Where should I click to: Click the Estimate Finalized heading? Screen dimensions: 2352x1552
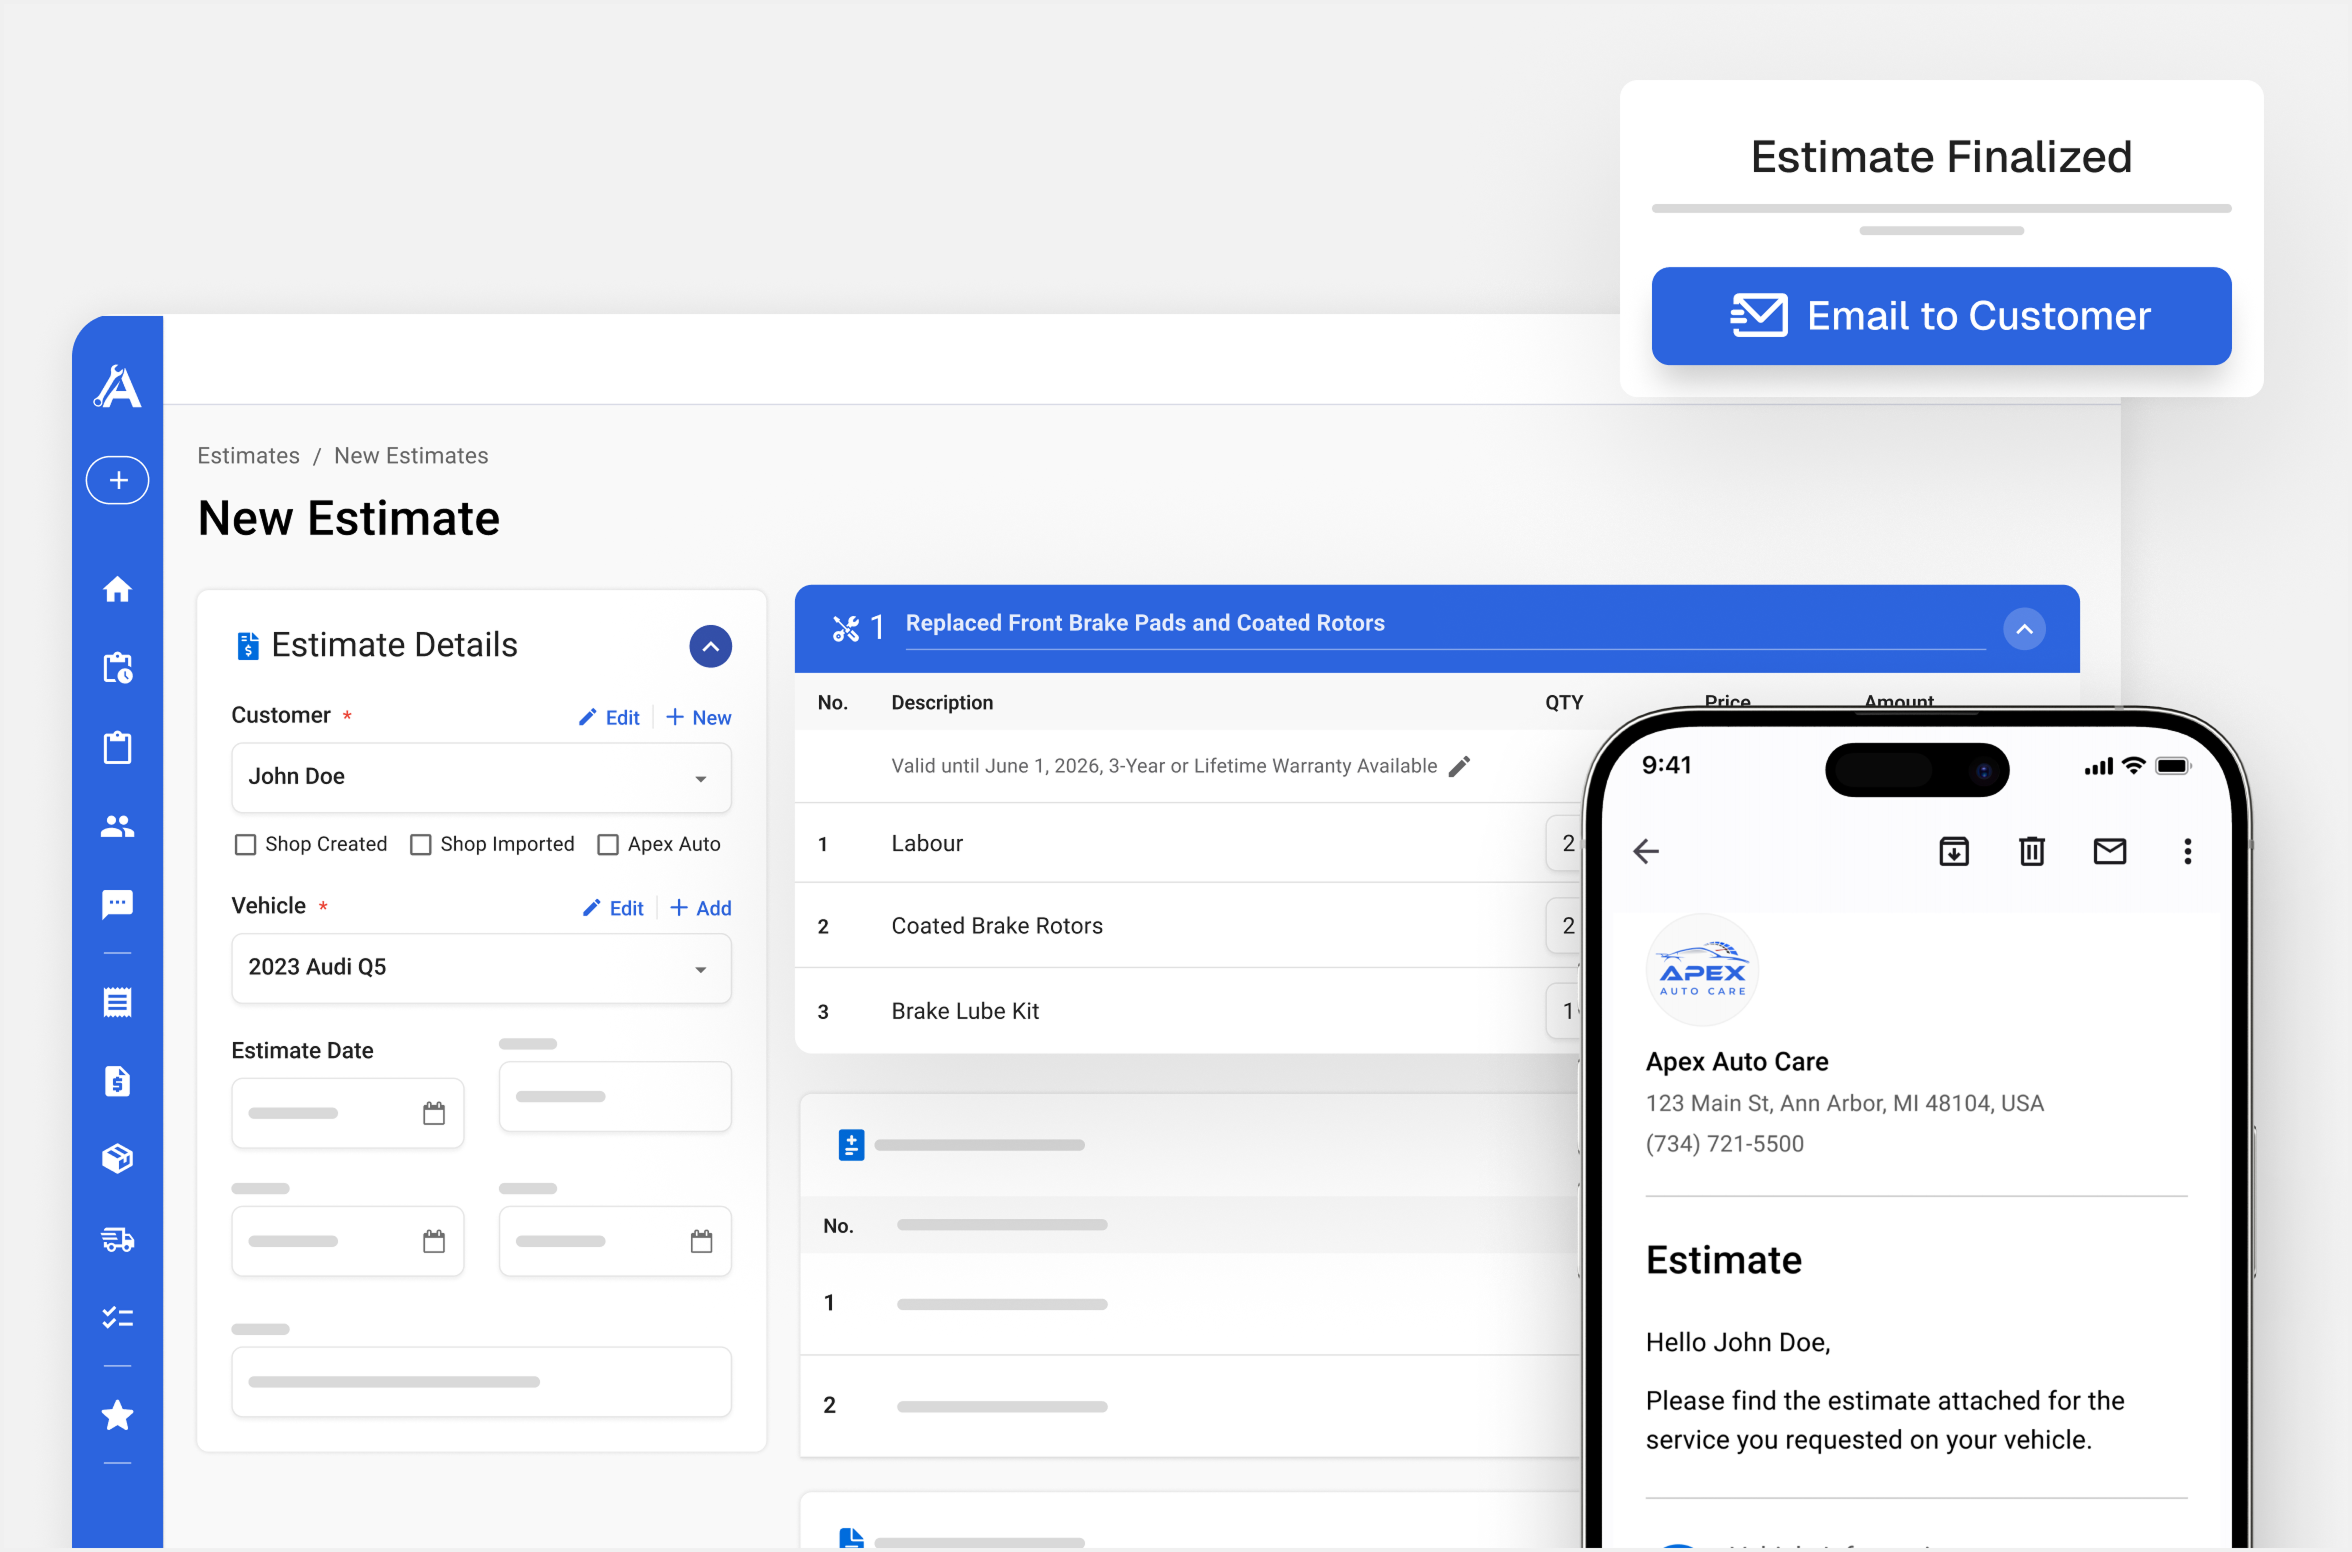[1941, 157]
